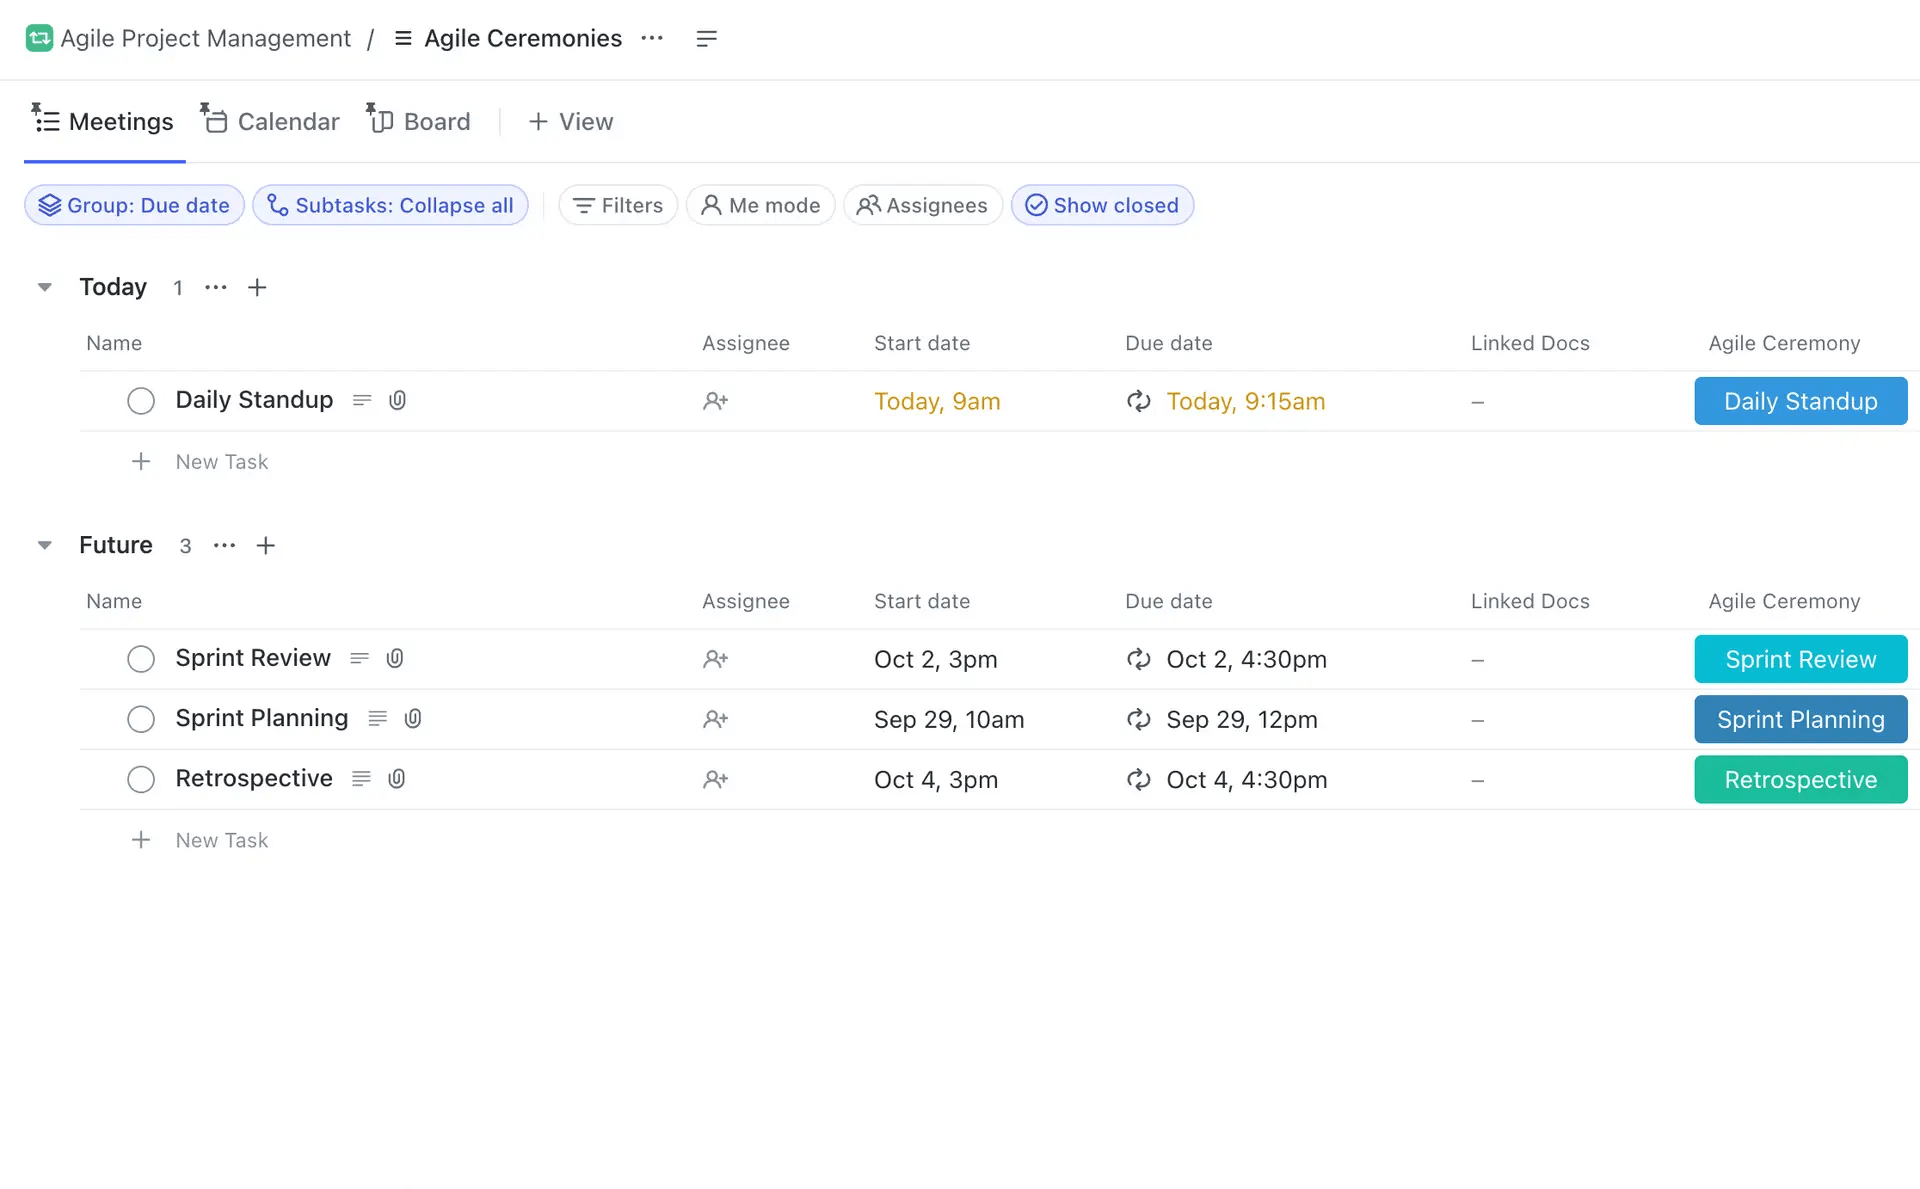This screenshot has width=1920, height=1189.
Task: Click the Calendar view icon
Action: point(214,122)
